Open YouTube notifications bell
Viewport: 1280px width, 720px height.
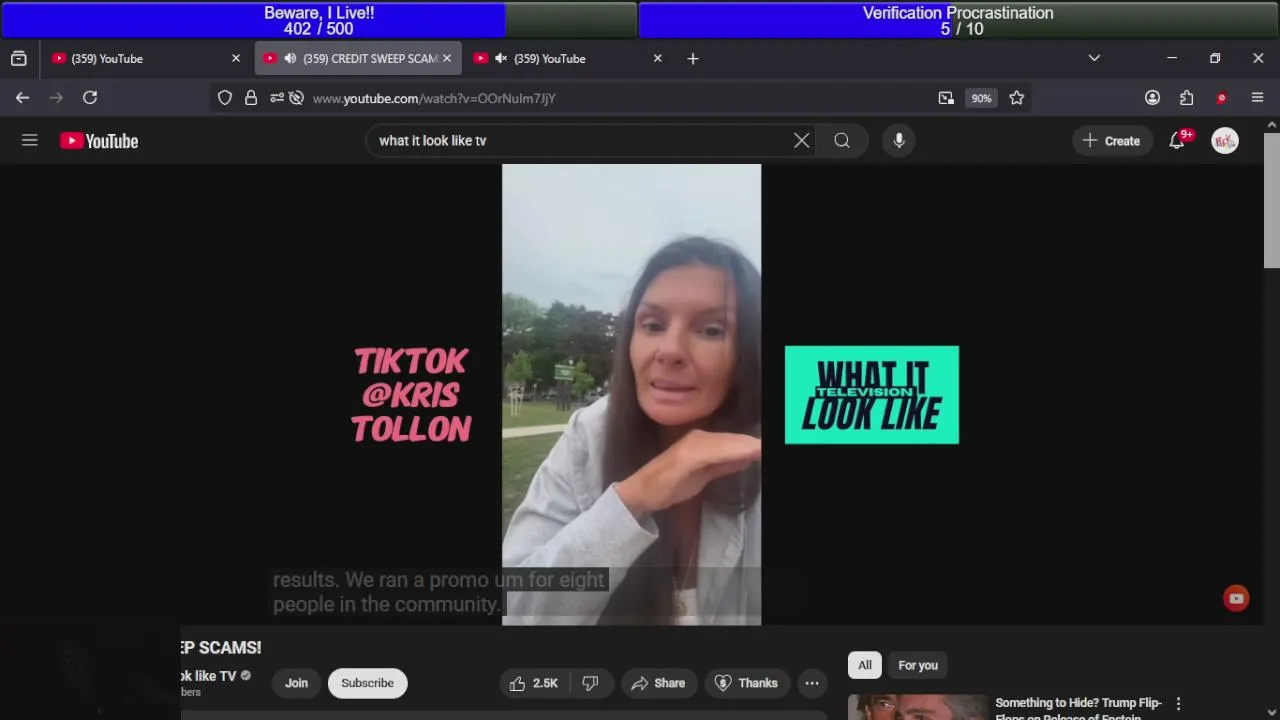(1177, 141)
